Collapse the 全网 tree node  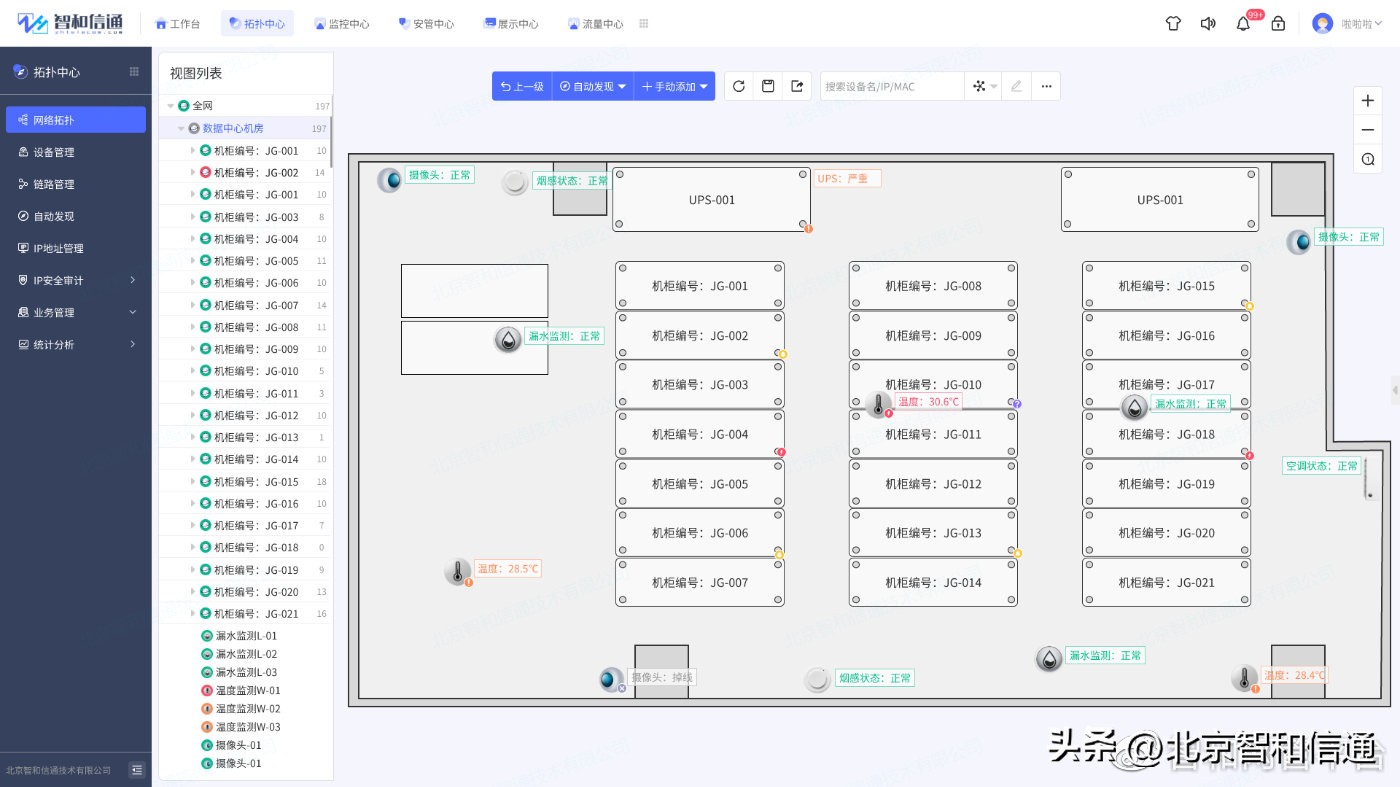(170, 105)
